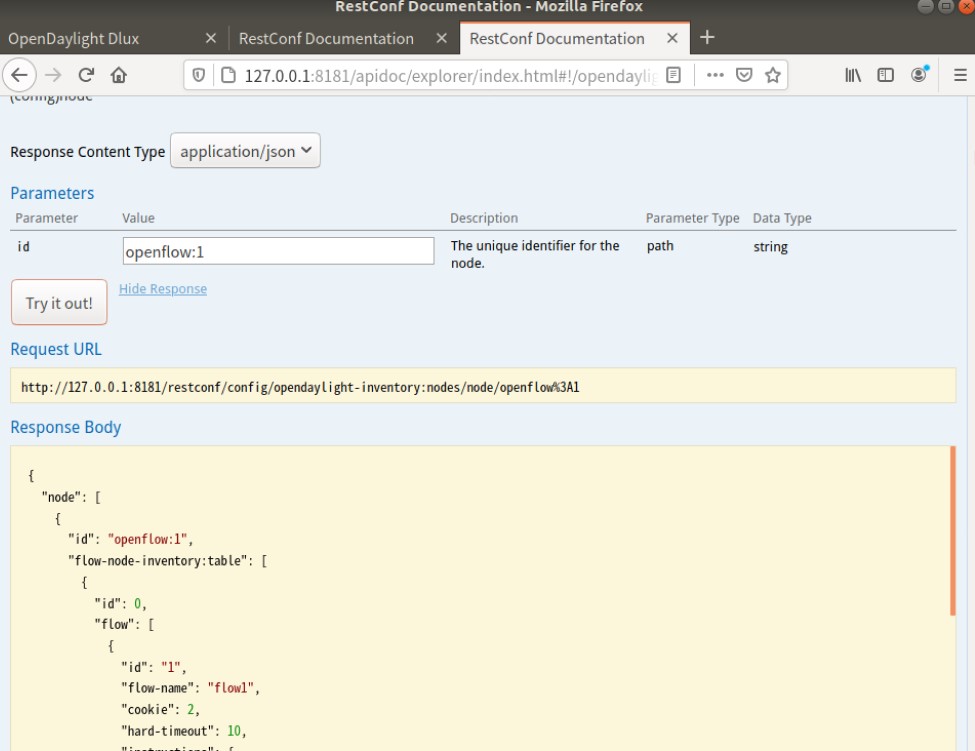Click the Data Type value "string"
This screenshot has height=751, width=975.
770,247
